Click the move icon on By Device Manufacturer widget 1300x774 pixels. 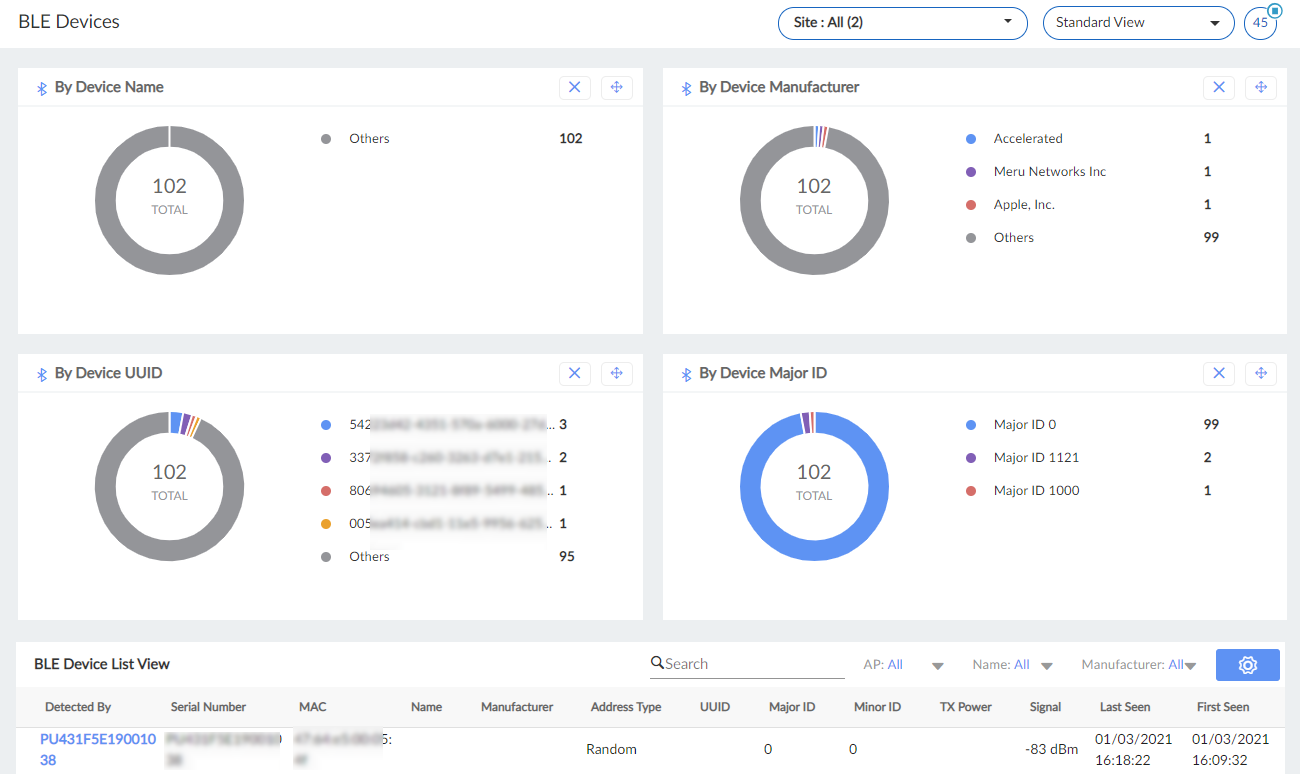(1261, 87)
